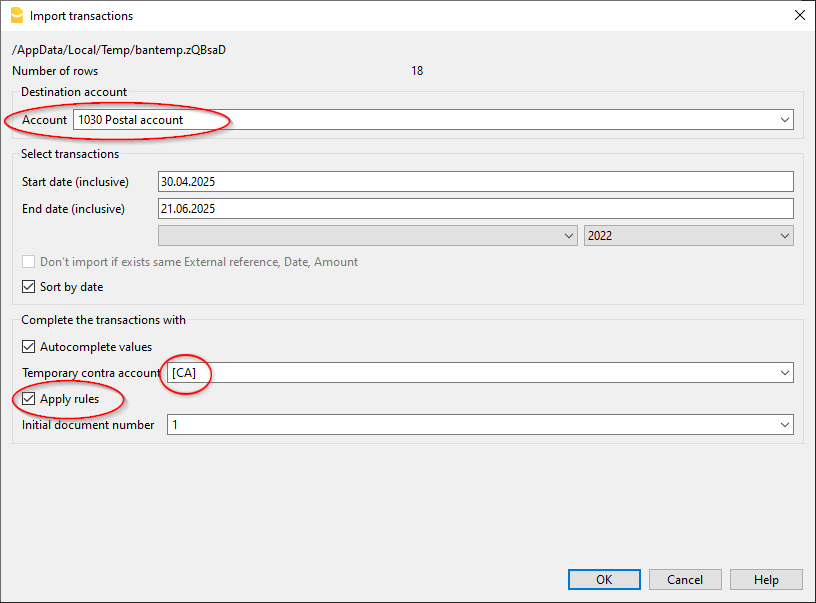This screenshot has height=603, width=816.
Task: Cancel the transaction import
Action: point(685,579)
